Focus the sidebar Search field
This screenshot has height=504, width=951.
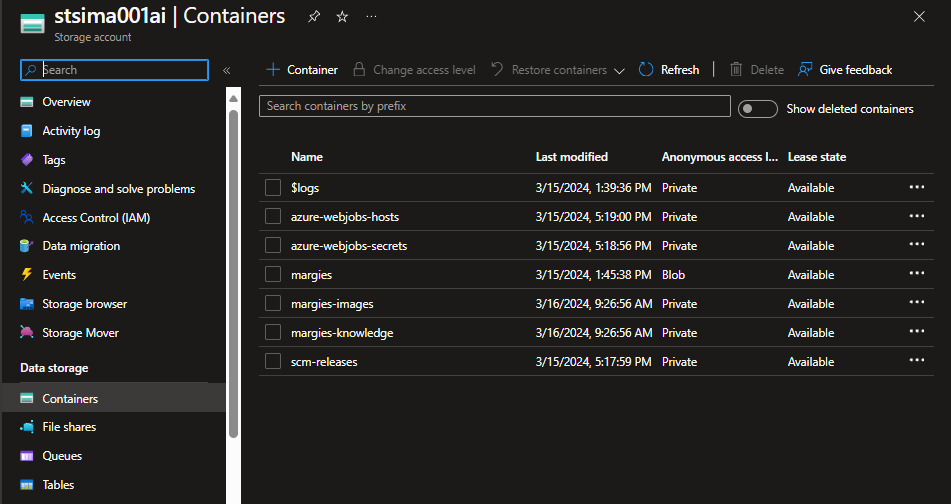click(x=115, y=70)
